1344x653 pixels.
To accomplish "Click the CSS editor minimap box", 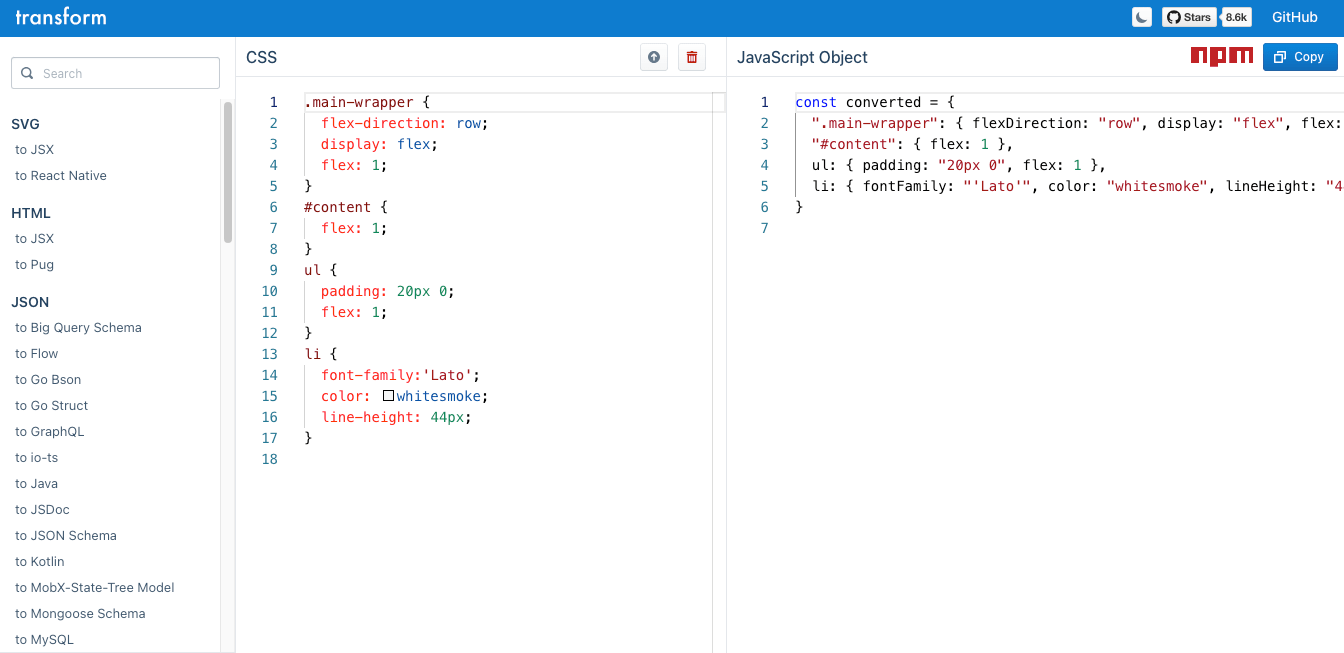I will click(718, 102).
